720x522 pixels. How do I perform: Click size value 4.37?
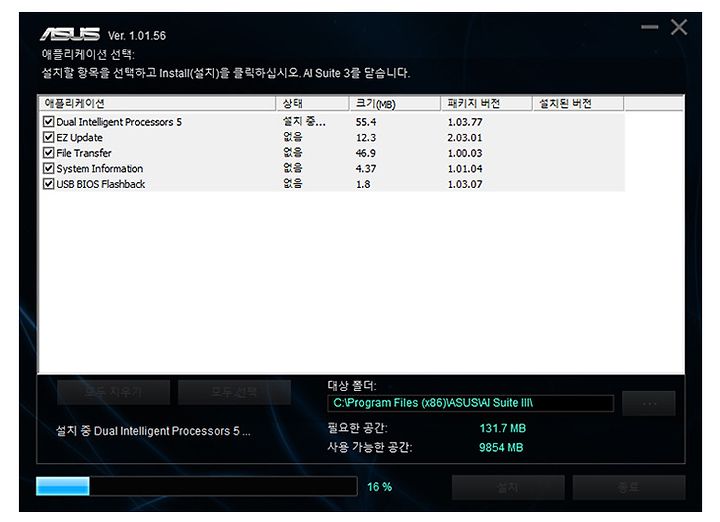pos(366,169)
